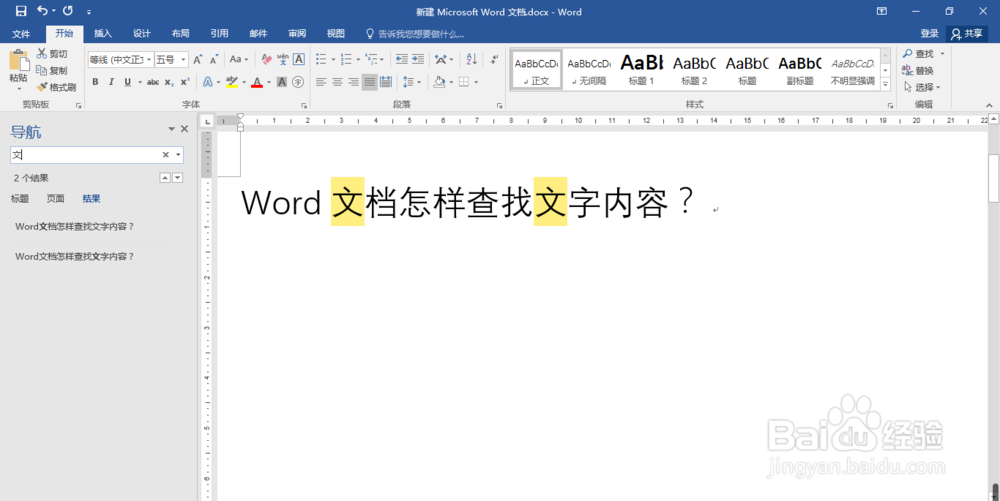Clear all formatting eraser icon
Image resolution: width=1000 pixels, height=501 pixels.
267,59
